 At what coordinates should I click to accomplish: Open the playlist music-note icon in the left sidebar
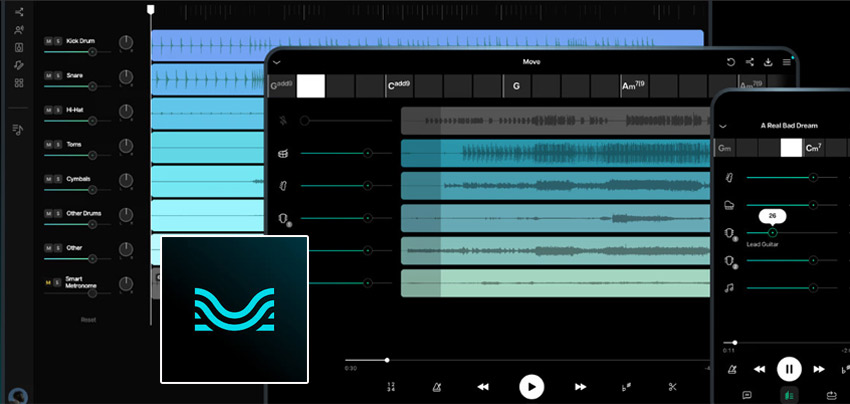[x=18, y=130]
